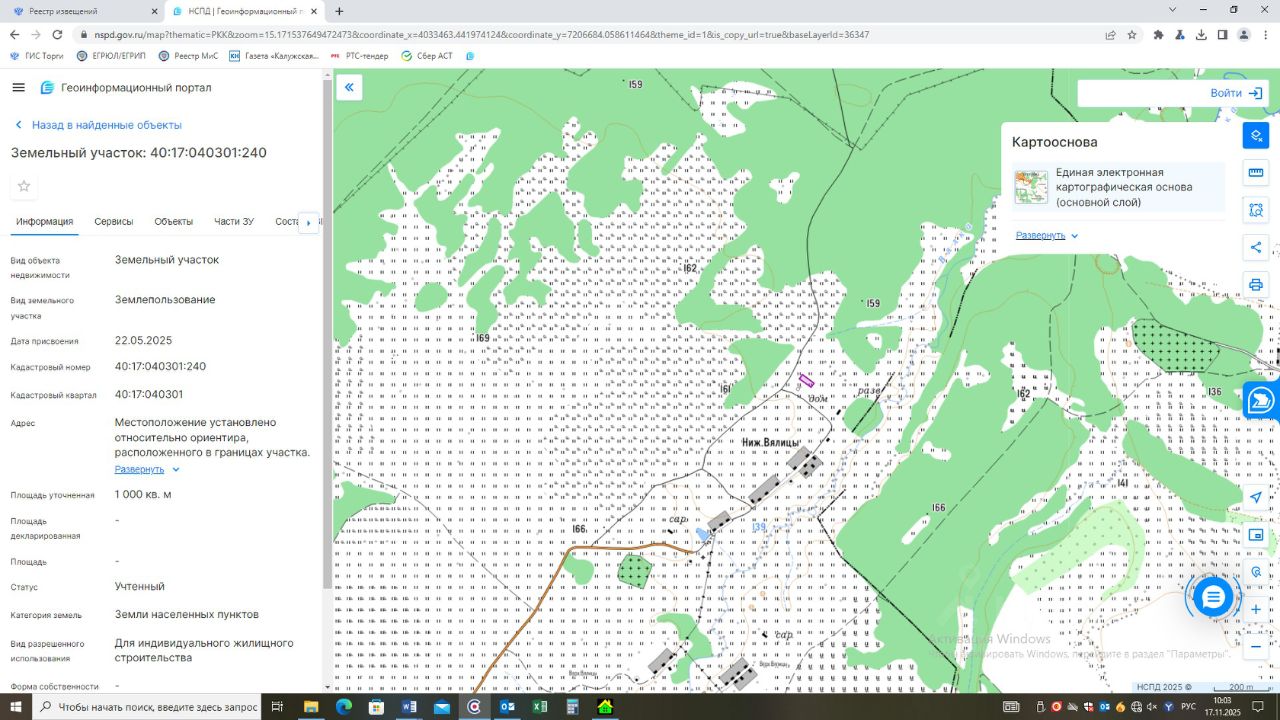Share this page from the address bar
The image size is (1280, 720).
click(1110, 34)
